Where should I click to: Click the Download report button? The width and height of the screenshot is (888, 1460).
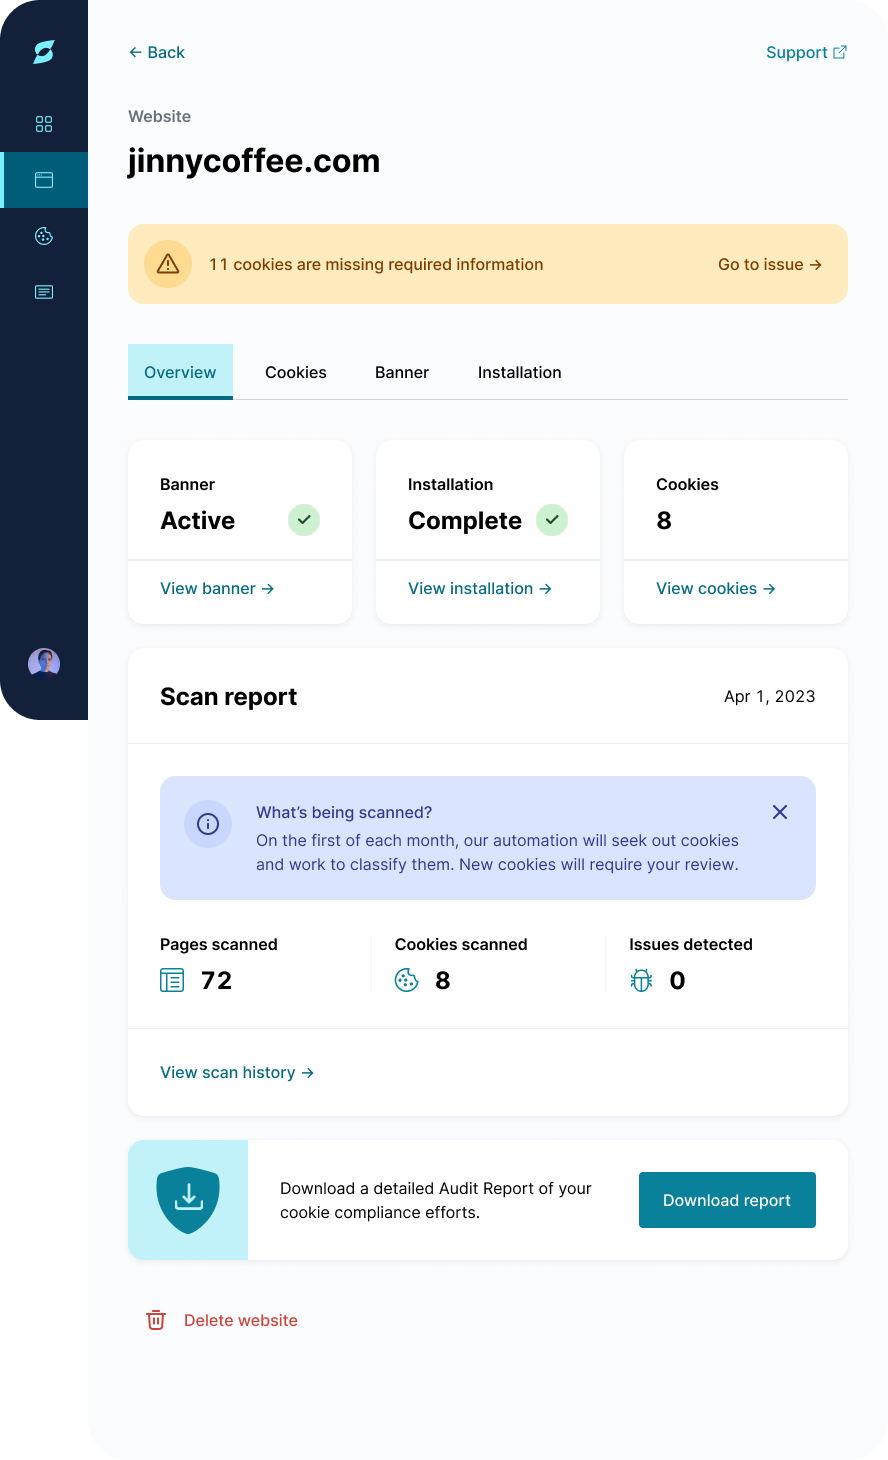727,1200
